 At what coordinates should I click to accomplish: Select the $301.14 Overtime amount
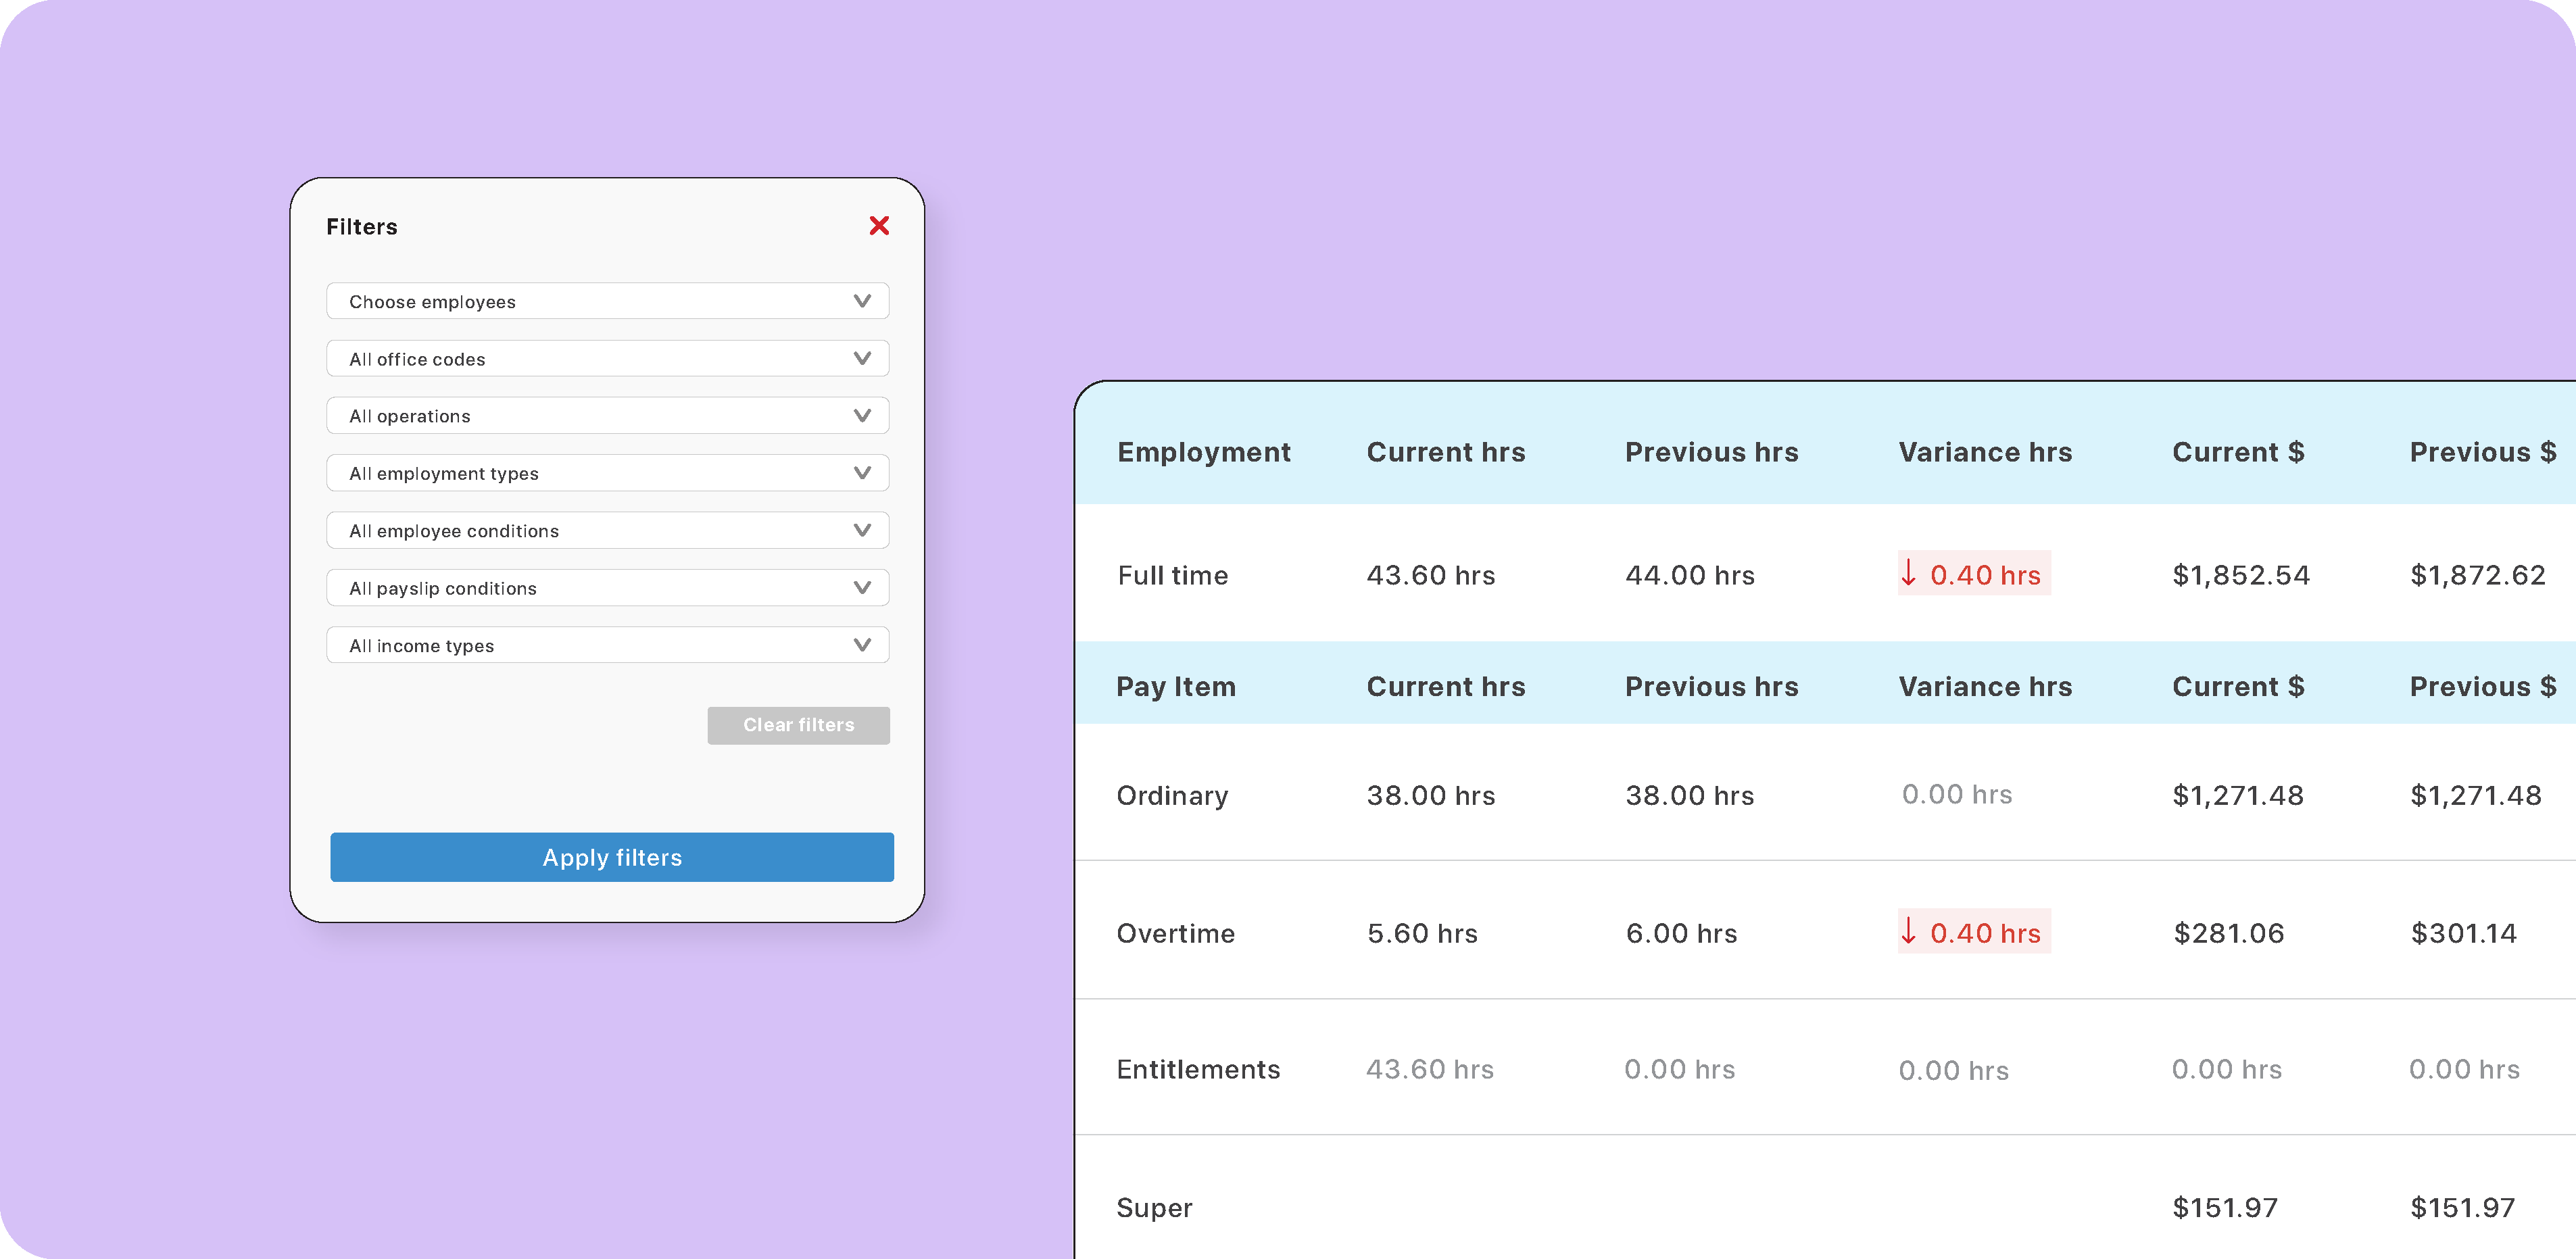[2463, 934]
